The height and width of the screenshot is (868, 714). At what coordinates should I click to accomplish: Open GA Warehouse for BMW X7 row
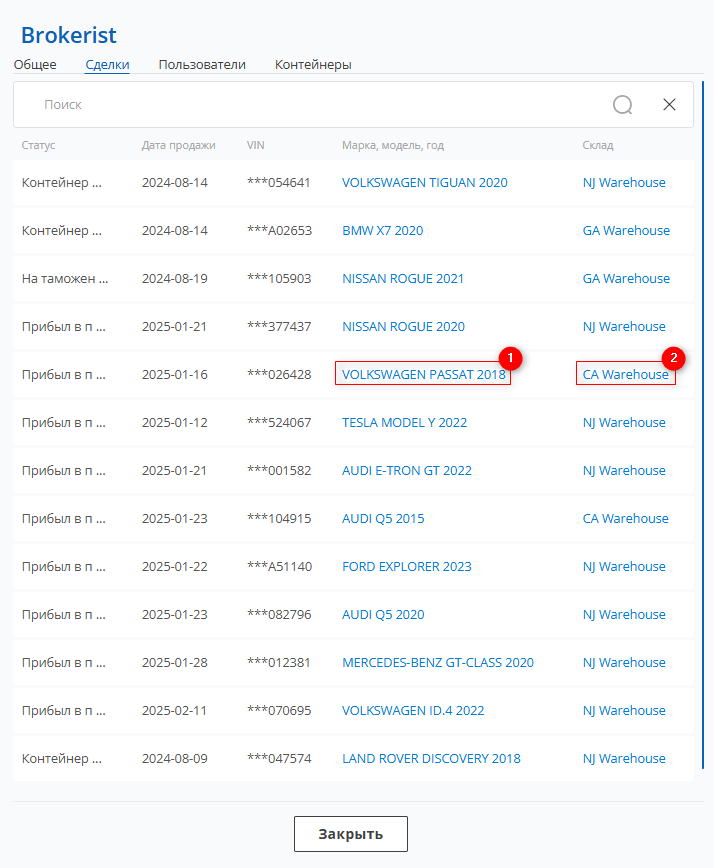626,231
